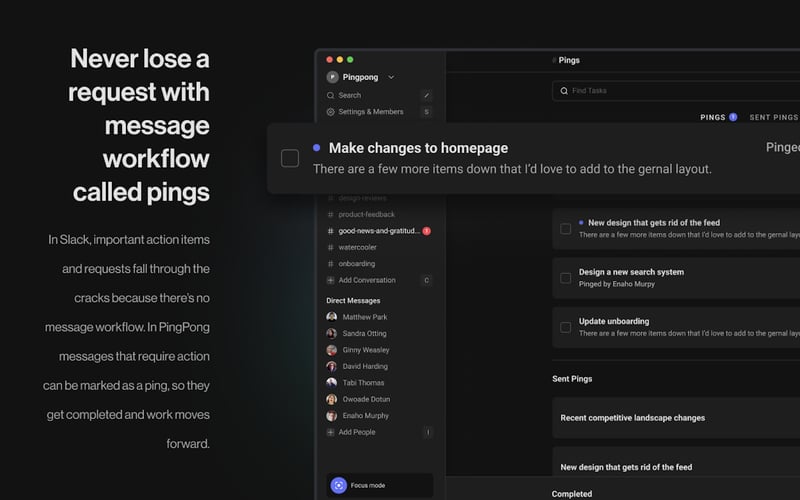Check the New design that gets rid checkbox
The height and width of the screenshot is (500, 800).
tap(565, 229)
